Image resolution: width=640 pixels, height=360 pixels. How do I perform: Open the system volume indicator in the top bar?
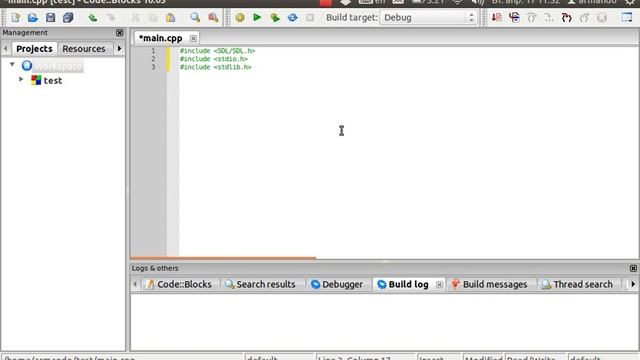(x=477, y=2)
